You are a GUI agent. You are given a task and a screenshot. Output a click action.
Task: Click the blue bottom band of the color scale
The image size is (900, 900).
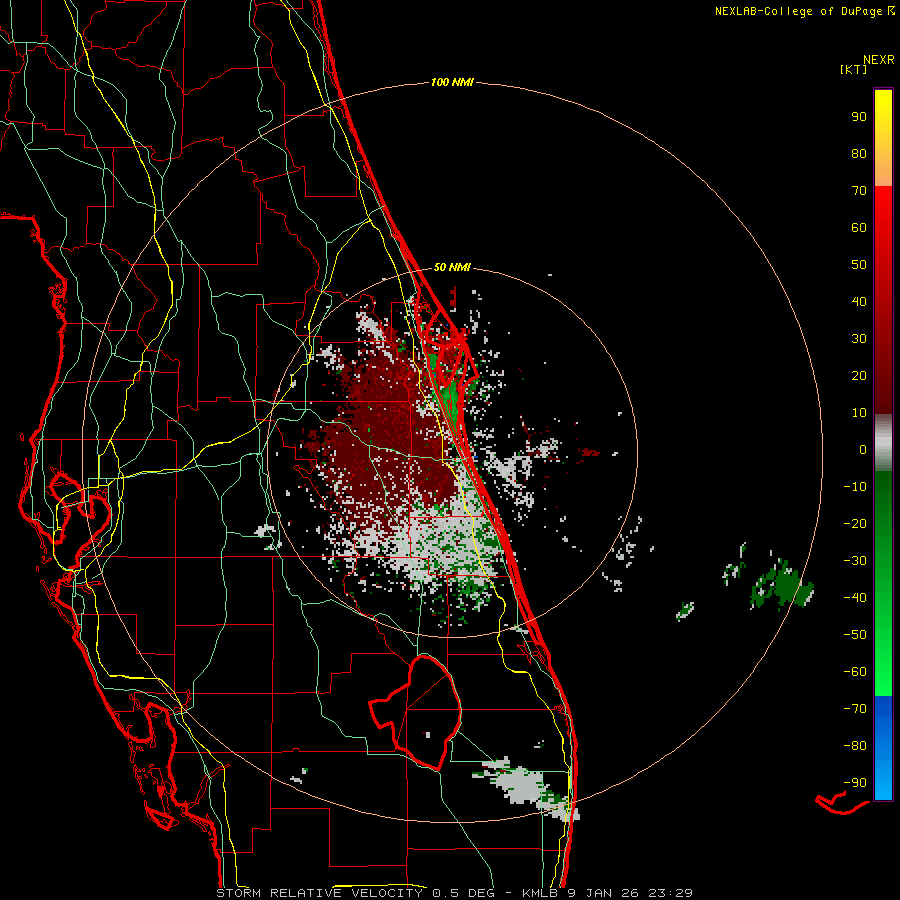(883, 748)
